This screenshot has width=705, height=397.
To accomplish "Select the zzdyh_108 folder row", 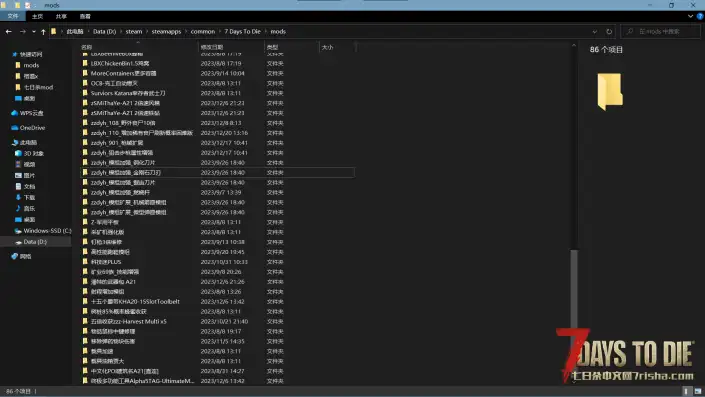I will click(x=218, y=123).
